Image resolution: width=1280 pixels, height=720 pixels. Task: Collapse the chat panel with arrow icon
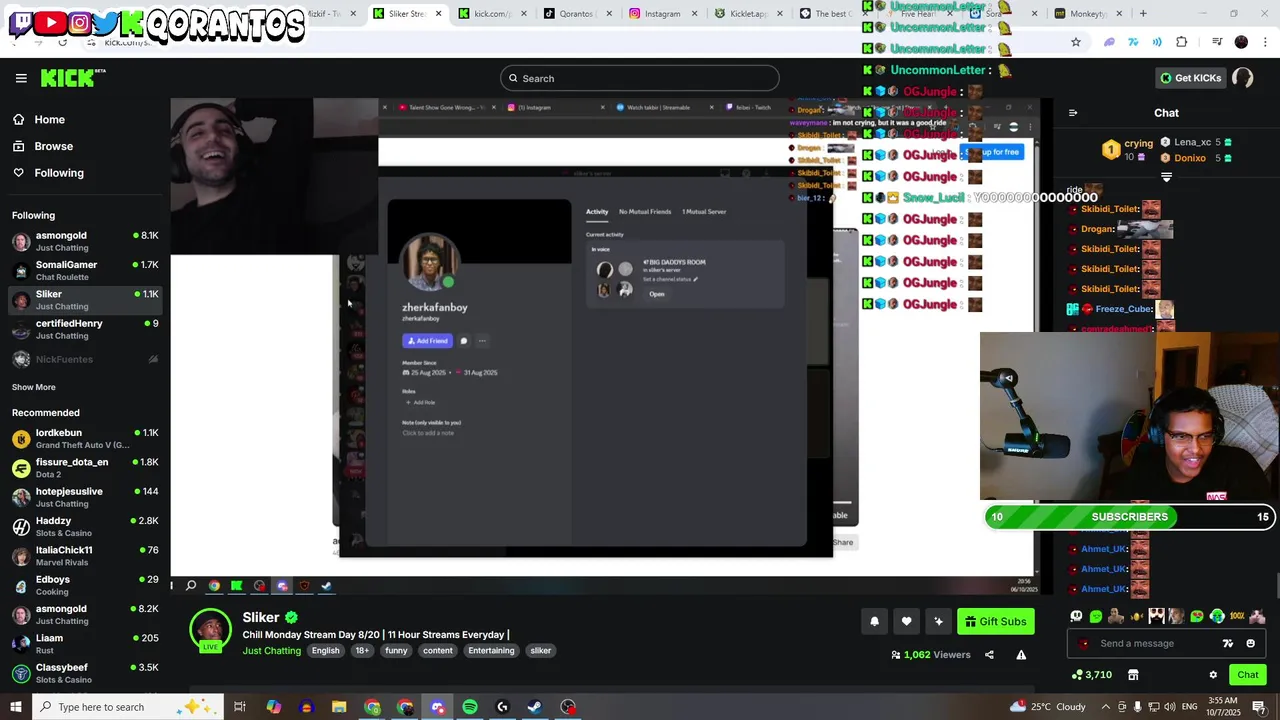pos(1073,113)
